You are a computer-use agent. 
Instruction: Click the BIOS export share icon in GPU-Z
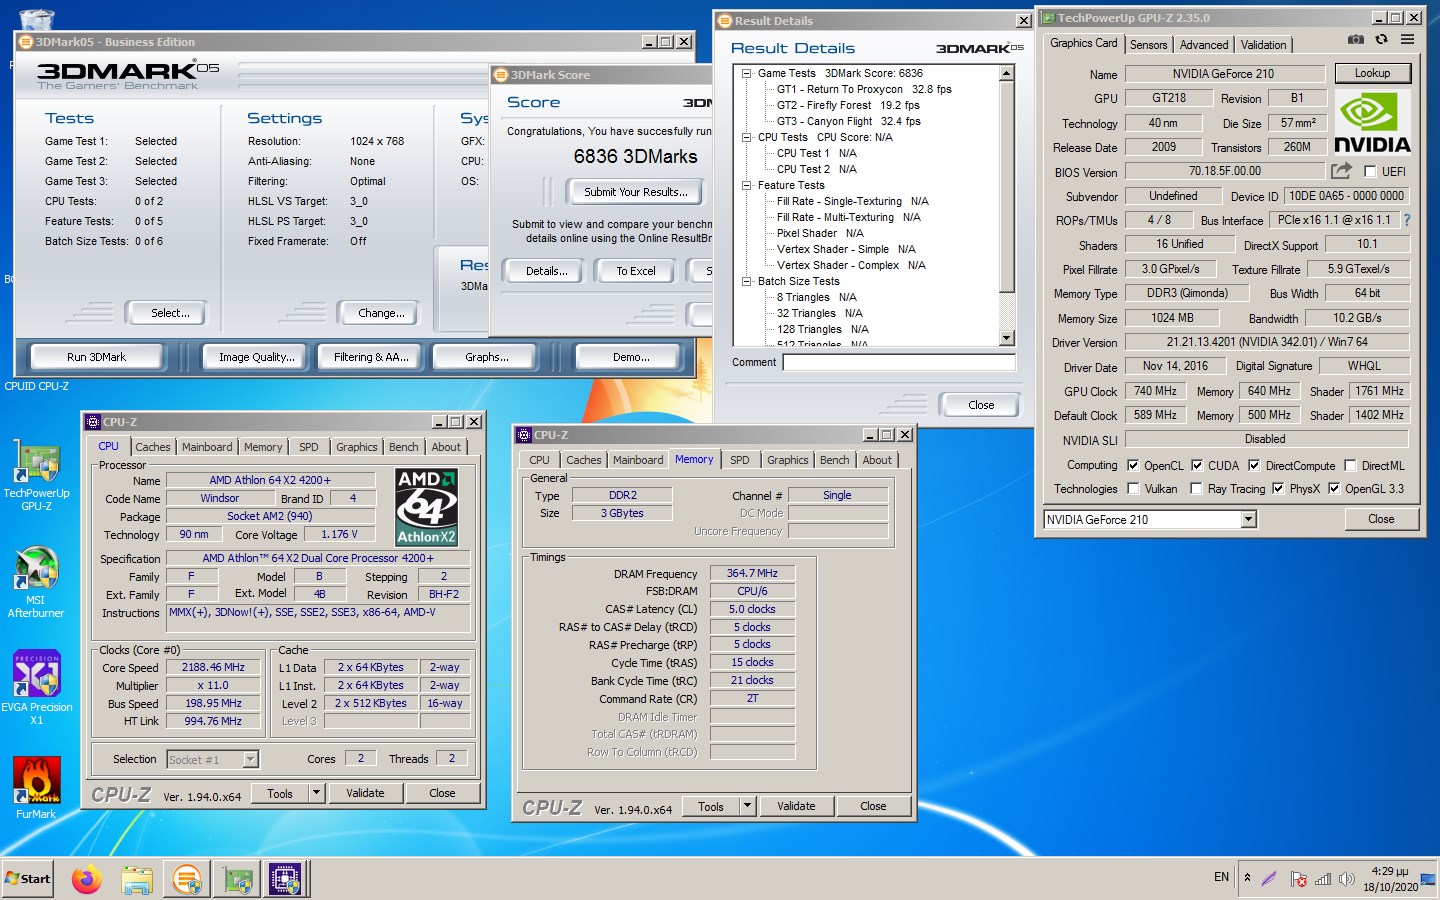1341,171
